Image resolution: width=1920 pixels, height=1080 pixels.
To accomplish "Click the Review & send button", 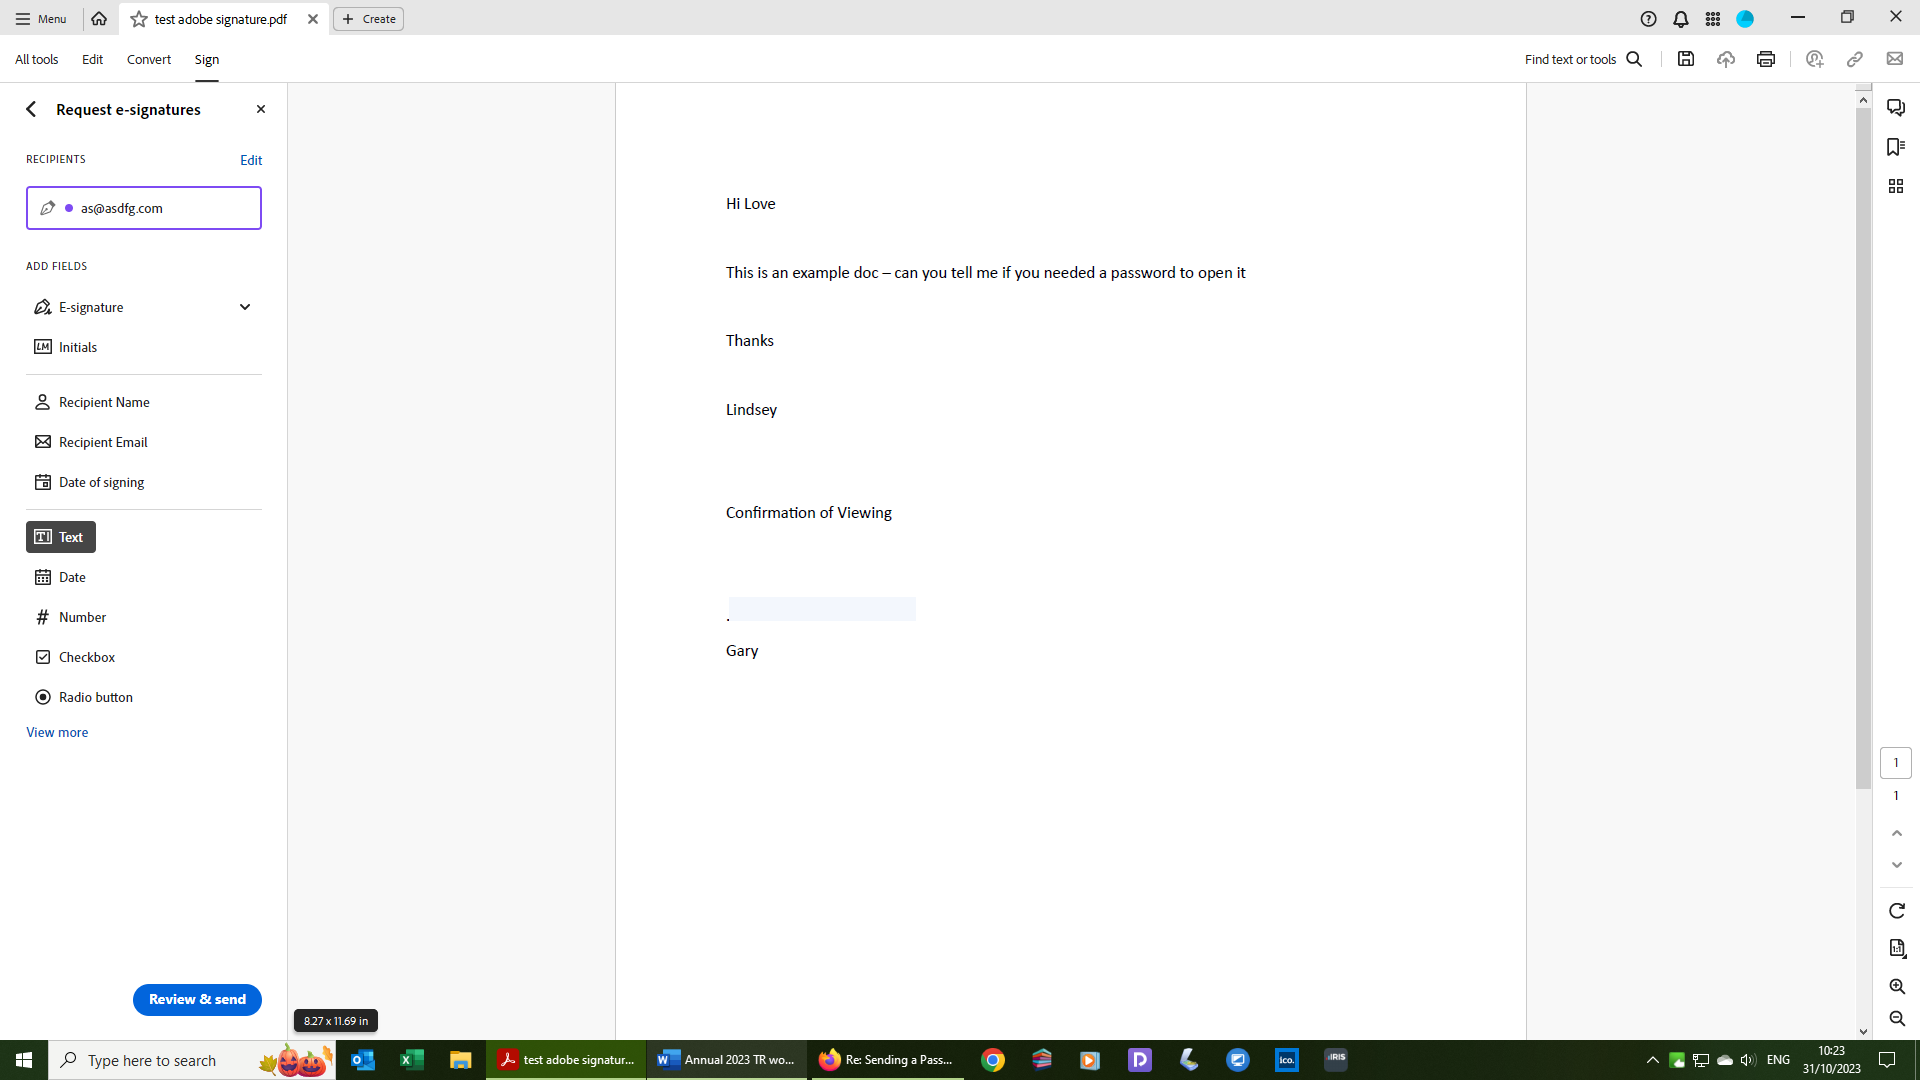I will pyautogui.click(x=196, y=999).
